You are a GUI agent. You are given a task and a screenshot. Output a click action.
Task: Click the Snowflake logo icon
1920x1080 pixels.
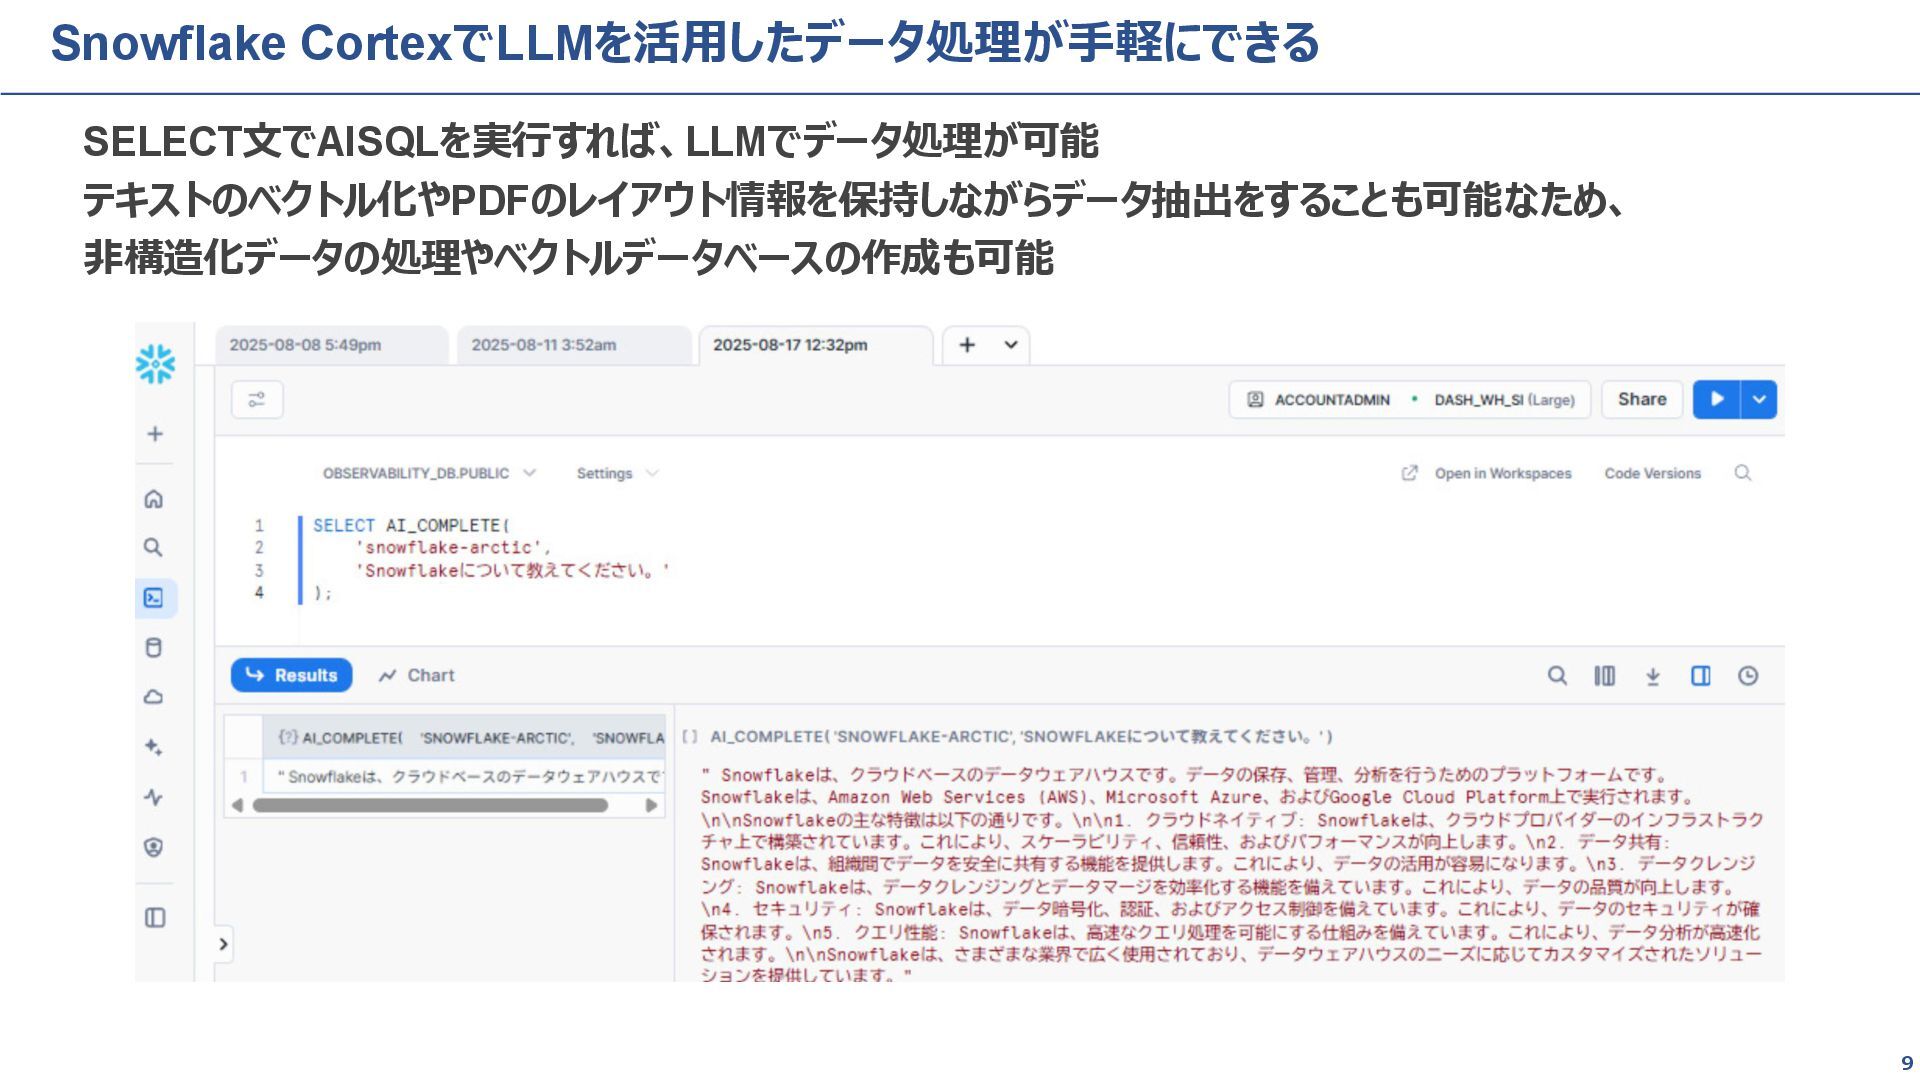point(155,364)
